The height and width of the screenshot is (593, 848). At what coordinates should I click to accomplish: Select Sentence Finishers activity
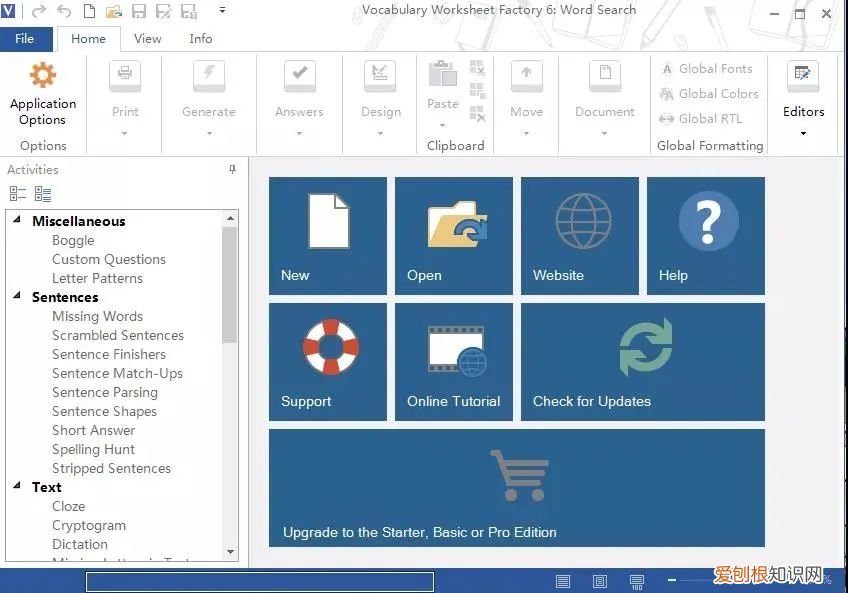tap(109, 354)
